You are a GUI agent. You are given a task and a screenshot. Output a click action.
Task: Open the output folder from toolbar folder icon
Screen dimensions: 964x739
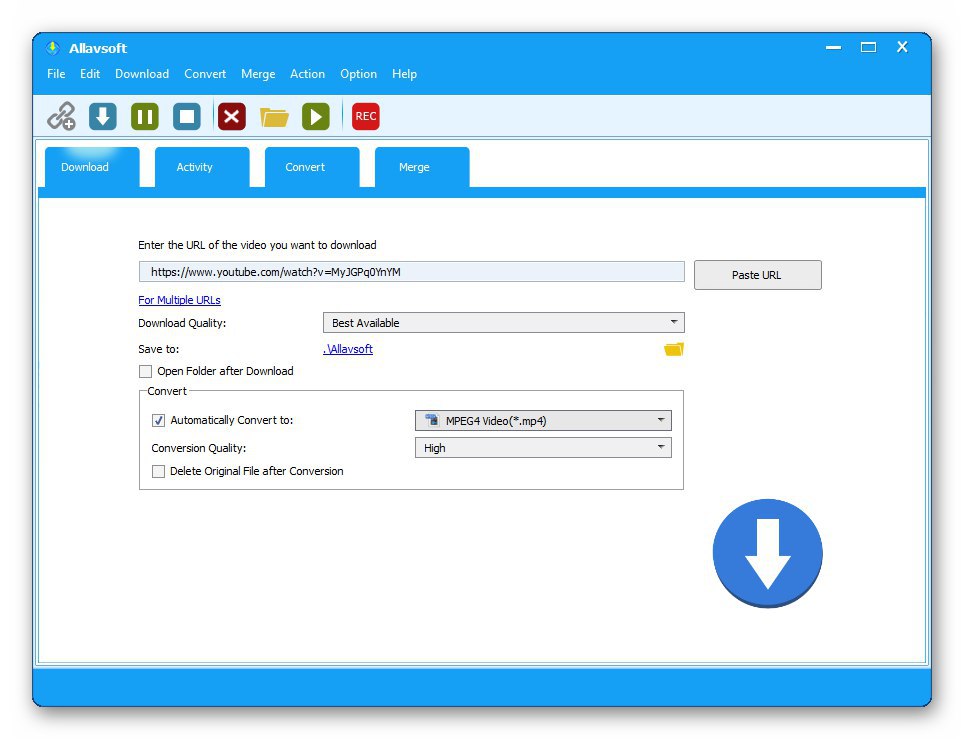click(274, 117)
